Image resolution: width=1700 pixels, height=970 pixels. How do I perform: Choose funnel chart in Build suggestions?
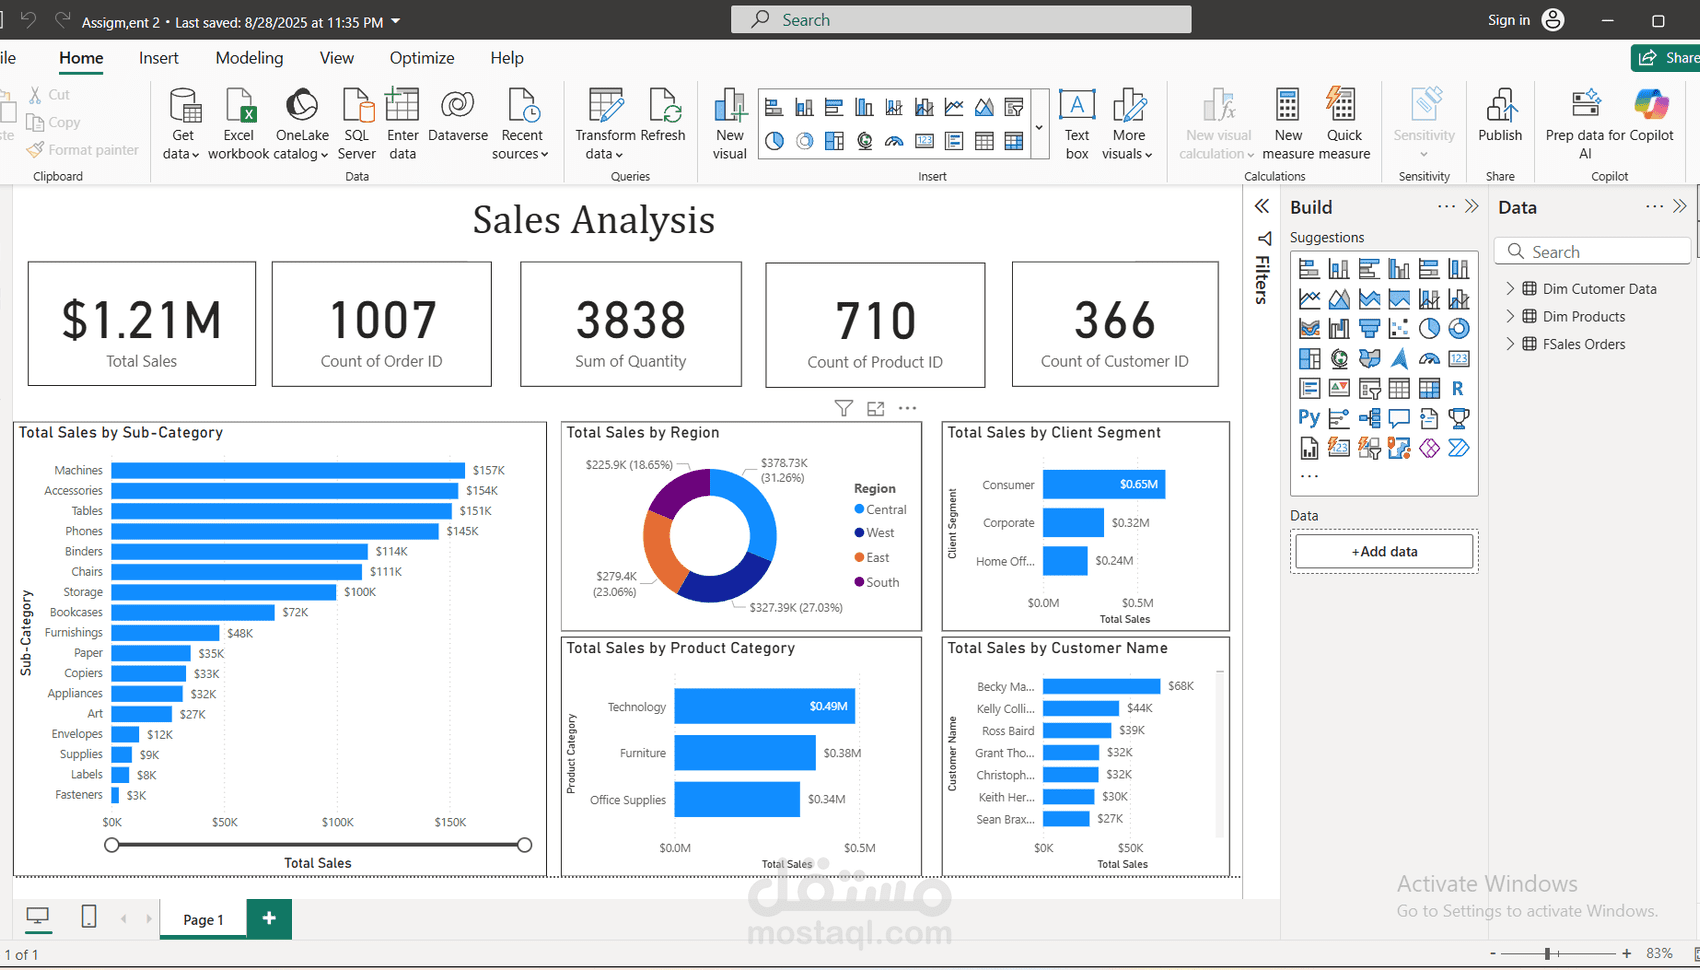[x=1369, y=328]
